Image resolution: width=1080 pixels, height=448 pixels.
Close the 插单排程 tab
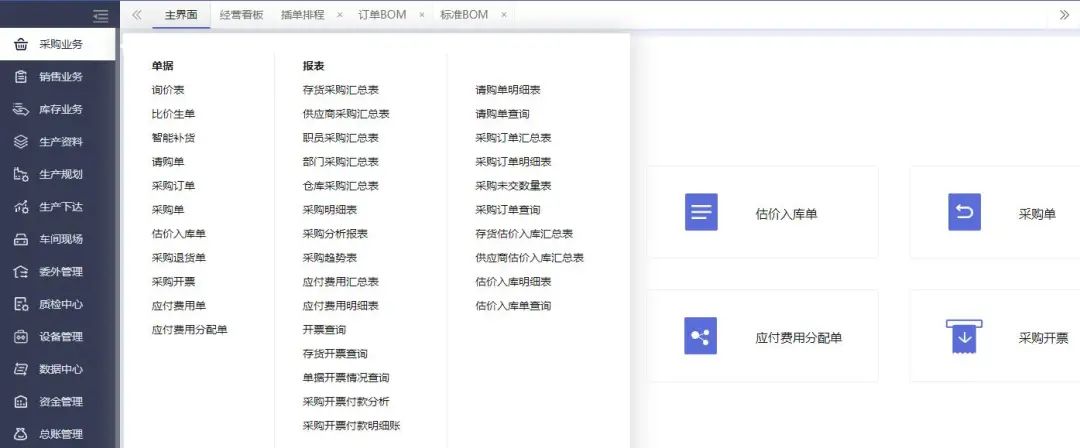pyautogui.click(x=340, y=15)
